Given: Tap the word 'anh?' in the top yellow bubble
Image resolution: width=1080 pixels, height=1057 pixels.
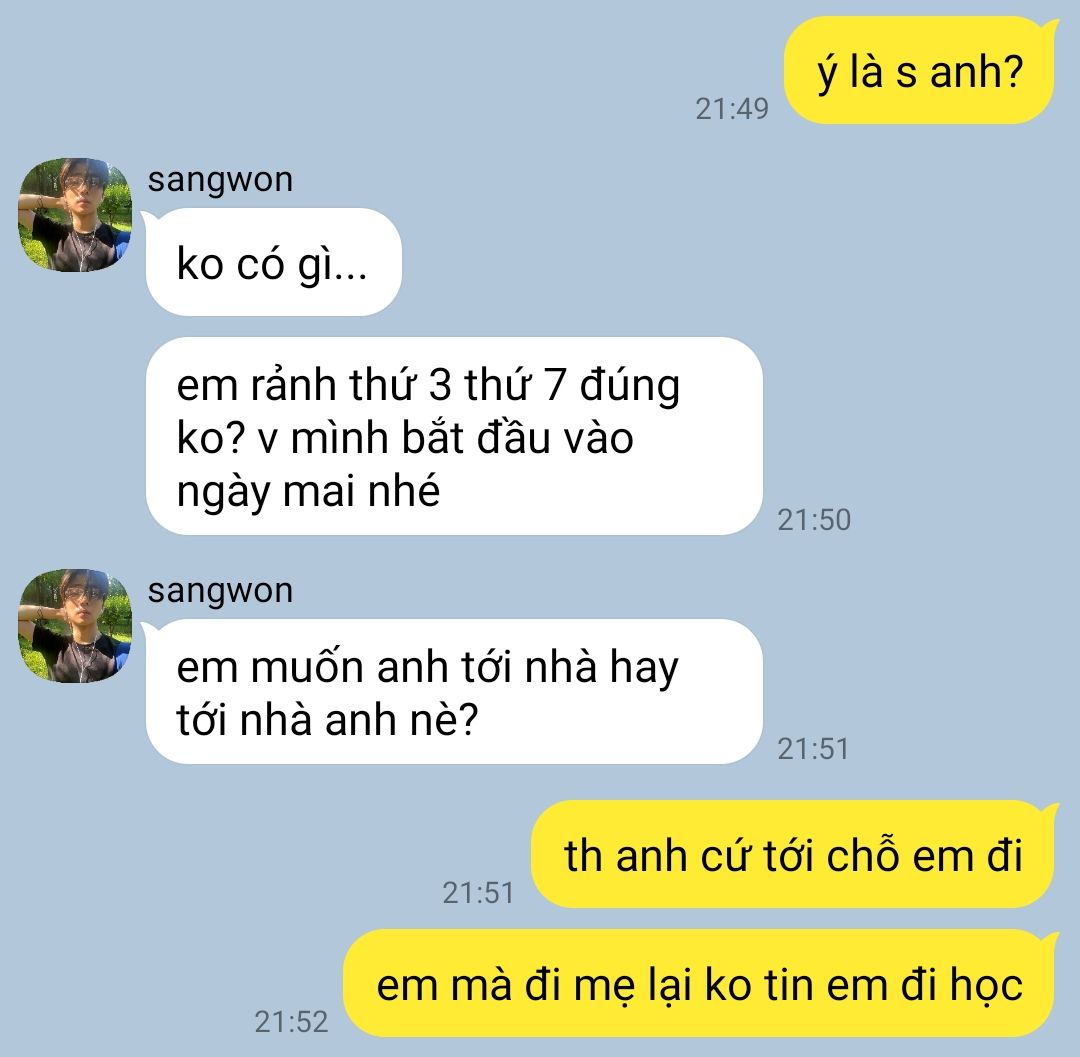Looking at the screenshot, I should [977, 71].
